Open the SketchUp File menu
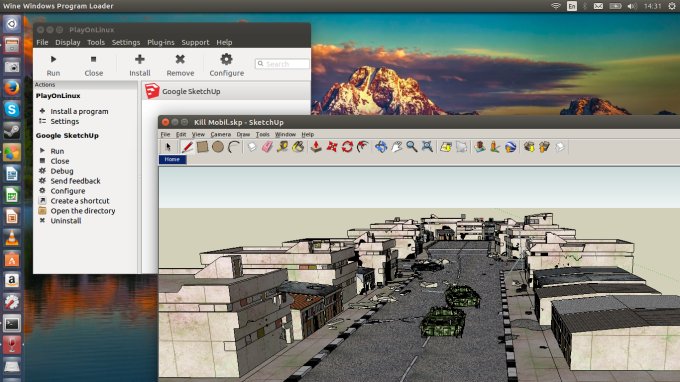680x382 pixels. coord(166,134)
